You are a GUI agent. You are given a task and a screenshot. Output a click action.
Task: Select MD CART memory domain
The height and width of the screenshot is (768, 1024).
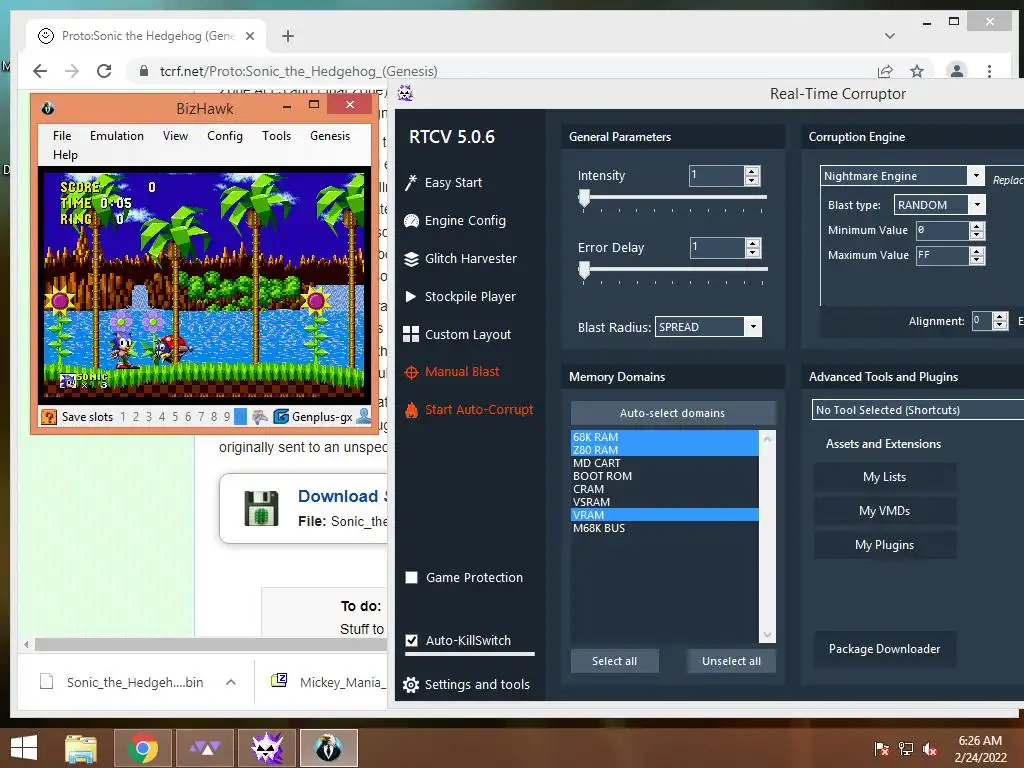pyautogui.click(x=664, y=463)
